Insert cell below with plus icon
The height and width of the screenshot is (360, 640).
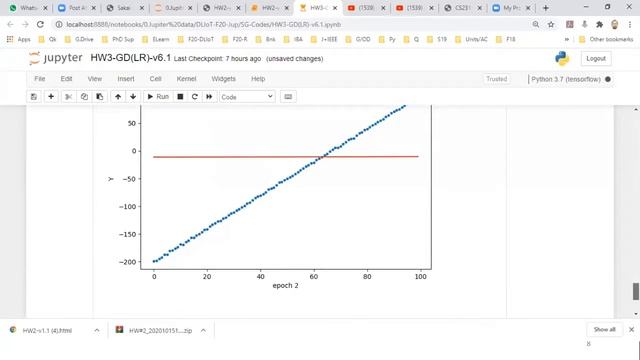[51, 97]
